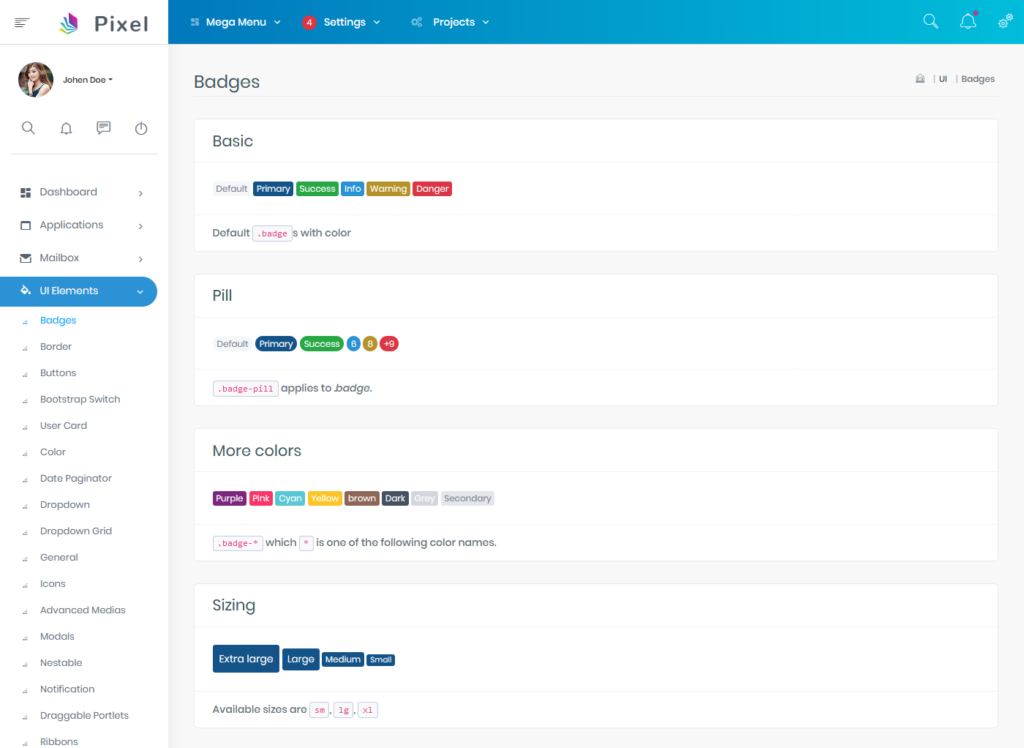Open the Johen Doe user dropdown
The image size is (1024, 748).
pyautogui.click(x=88, y=80)
